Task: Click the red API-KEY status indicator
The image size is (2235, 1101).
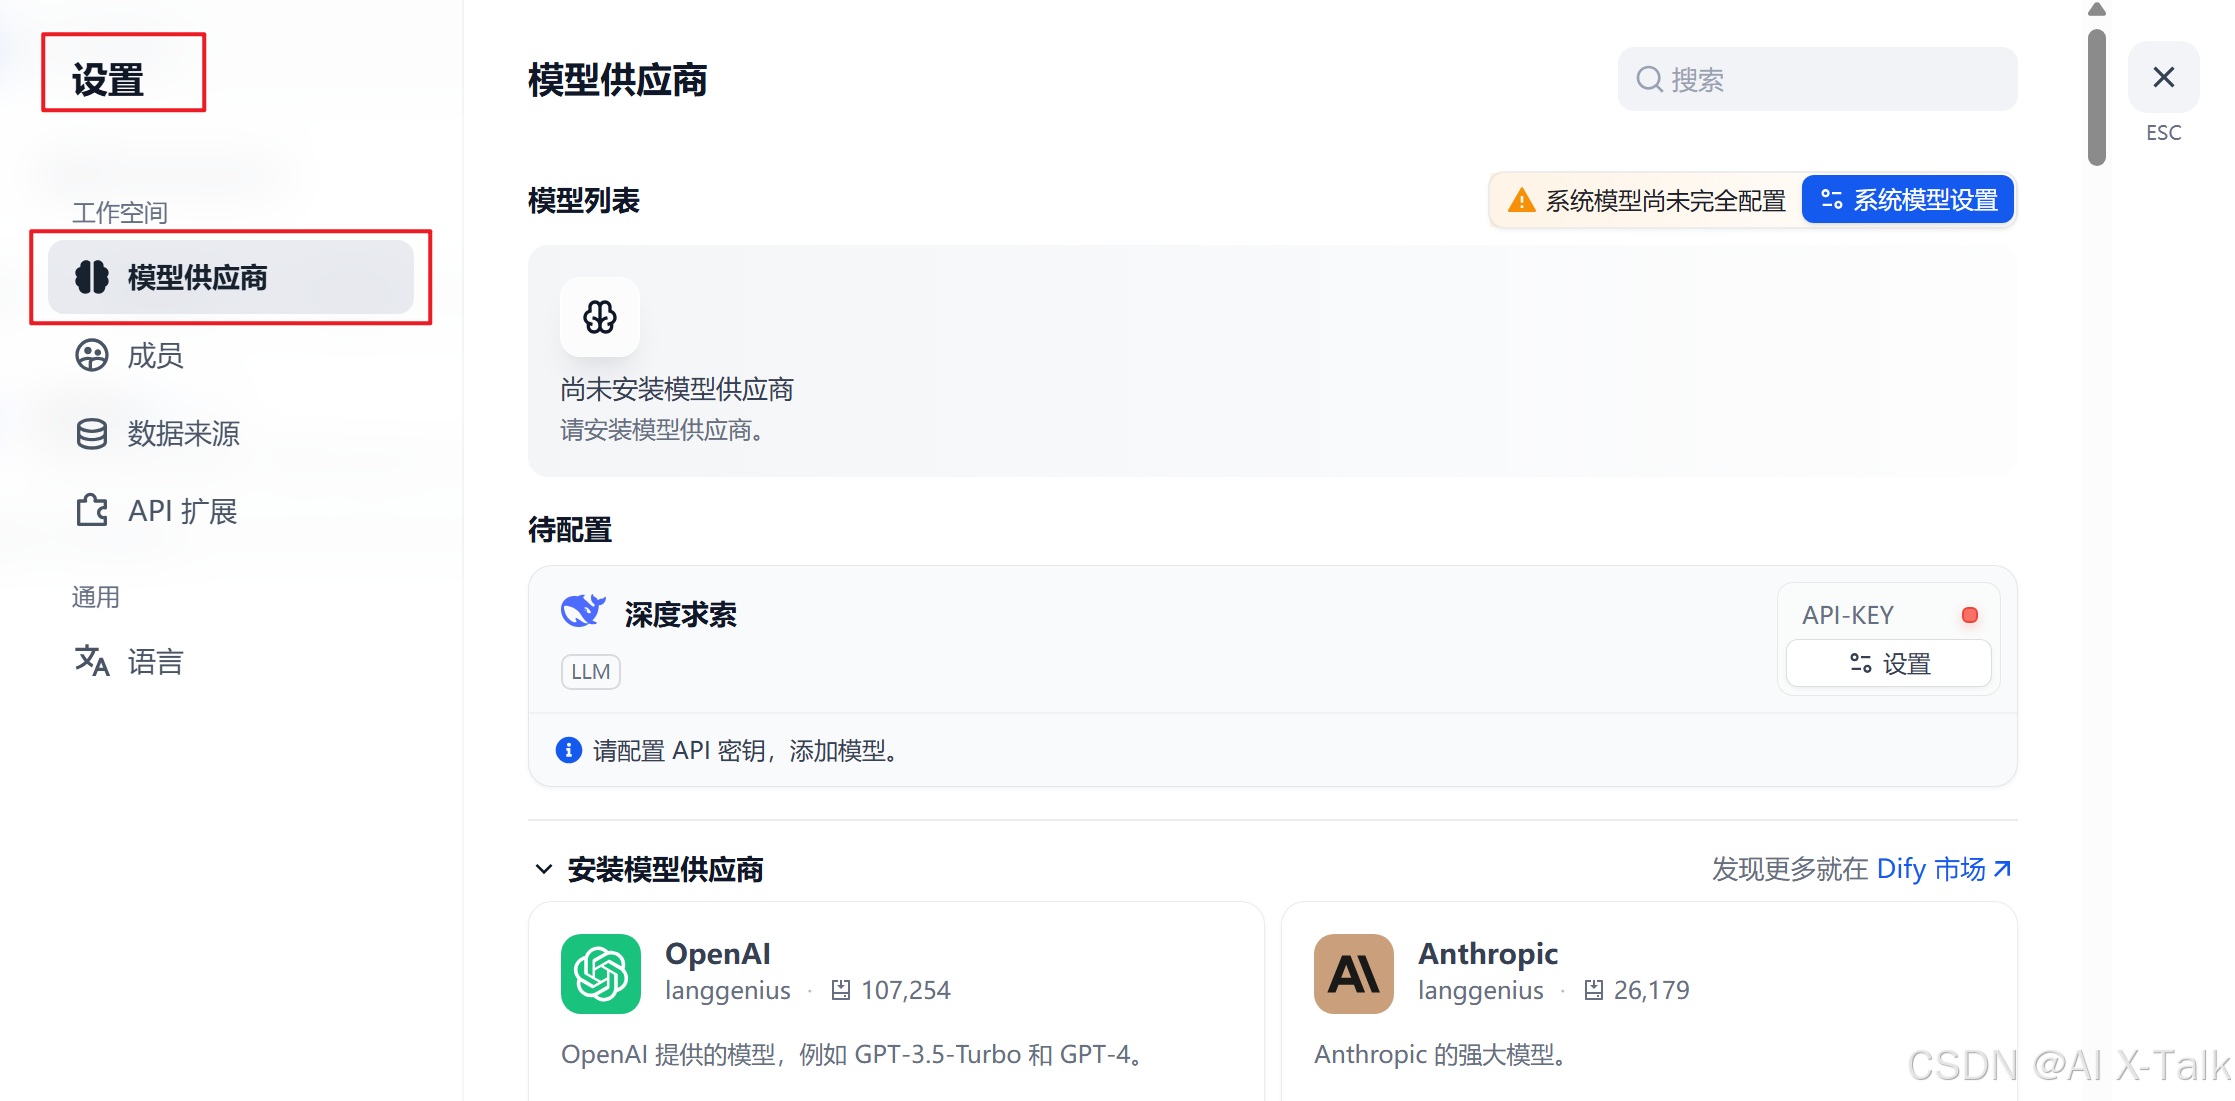Action: (x=1969, y=615)
